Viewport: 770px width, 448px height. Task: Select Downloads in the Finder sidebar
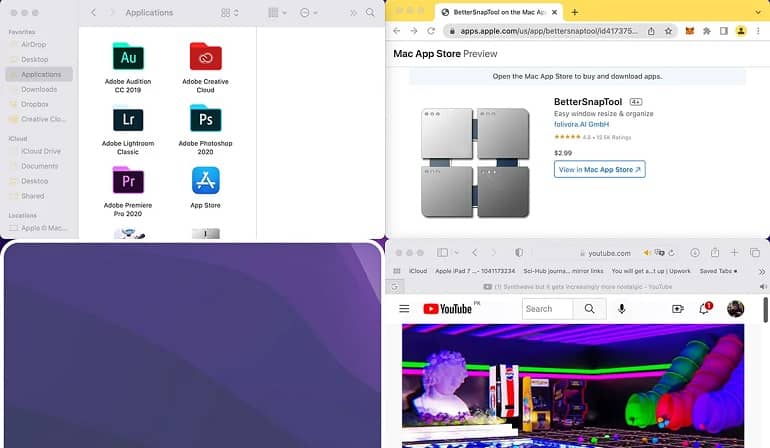39,89
